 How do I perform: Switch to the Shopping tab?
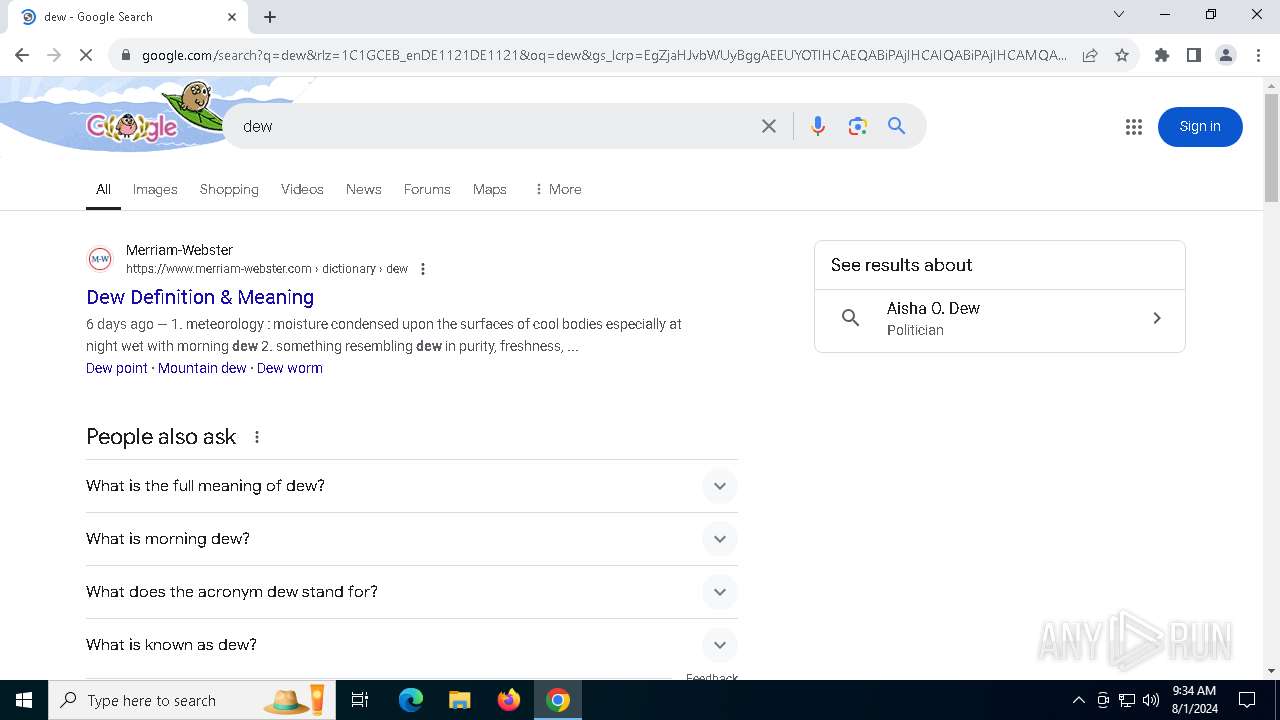click(x=229, y=189)
